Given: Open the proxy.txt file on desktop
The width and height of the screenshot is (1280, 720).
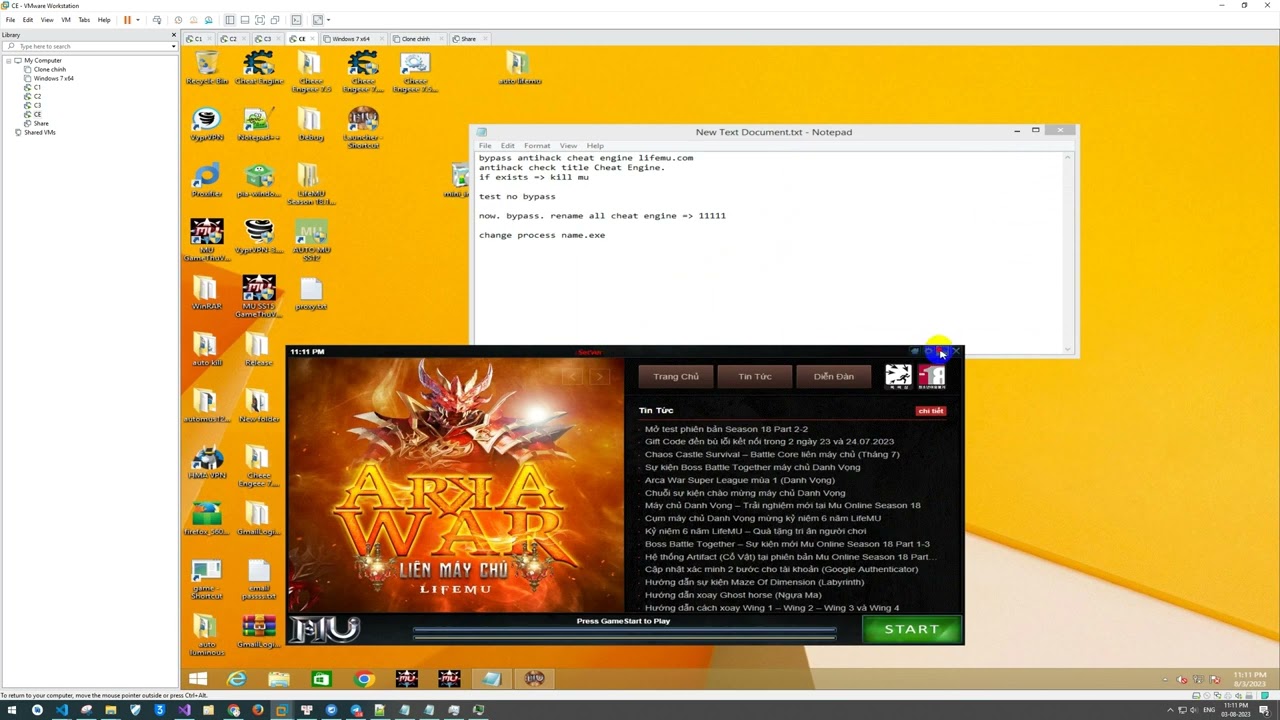Looking at the screenshot, I should tap(311, 293).
